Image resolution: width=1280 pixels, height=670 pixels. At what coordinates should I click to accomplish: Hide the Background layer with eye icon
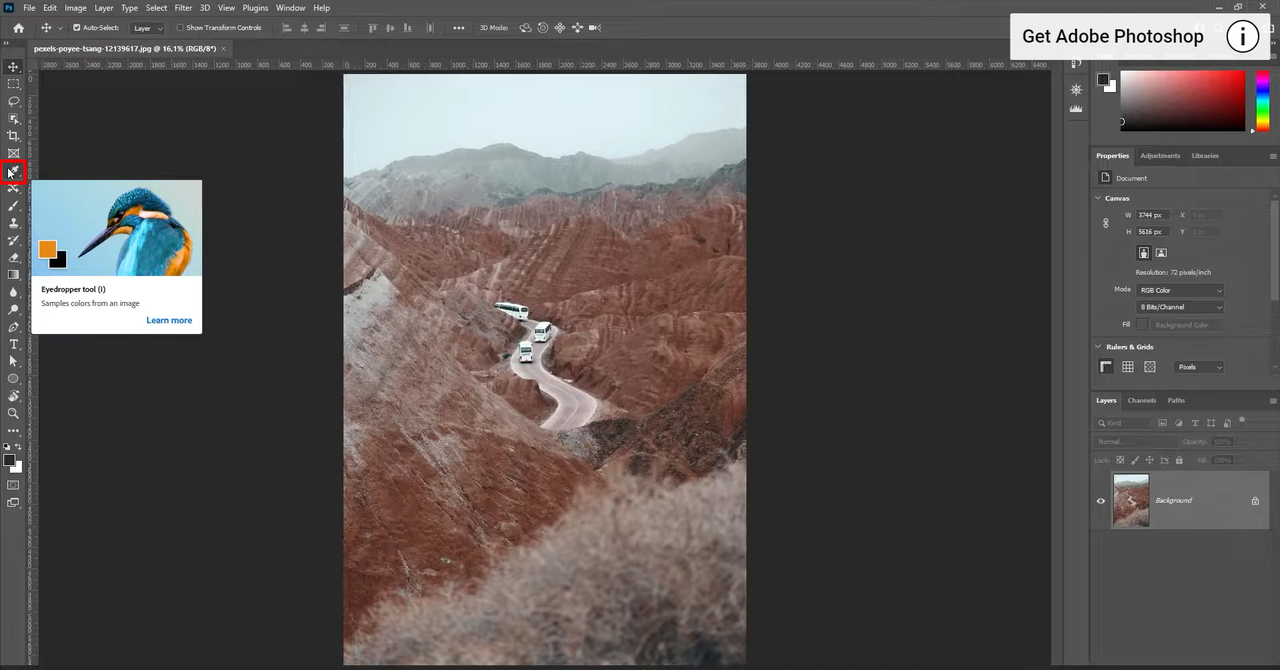(x=1101, y=501)
